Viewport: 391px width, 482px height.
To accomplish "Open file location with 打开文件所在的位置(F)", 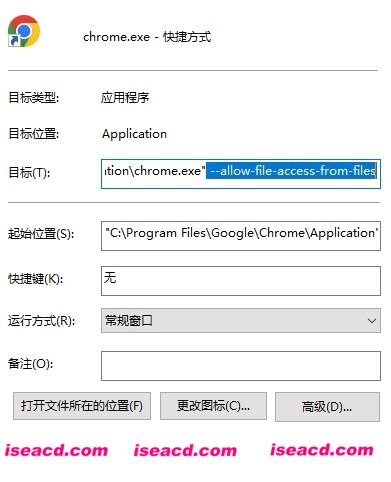I will pyautogui.click(x=82, y=406).
